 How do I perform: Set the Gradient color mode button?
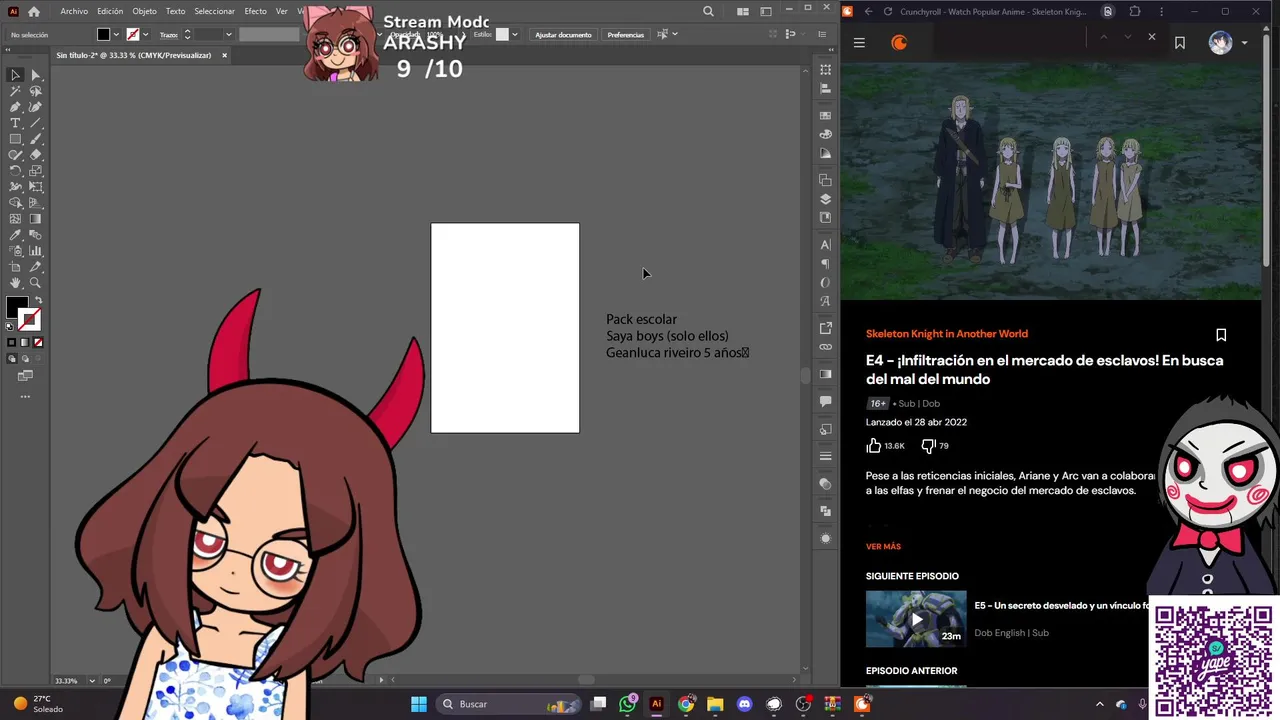click(25, 343)
